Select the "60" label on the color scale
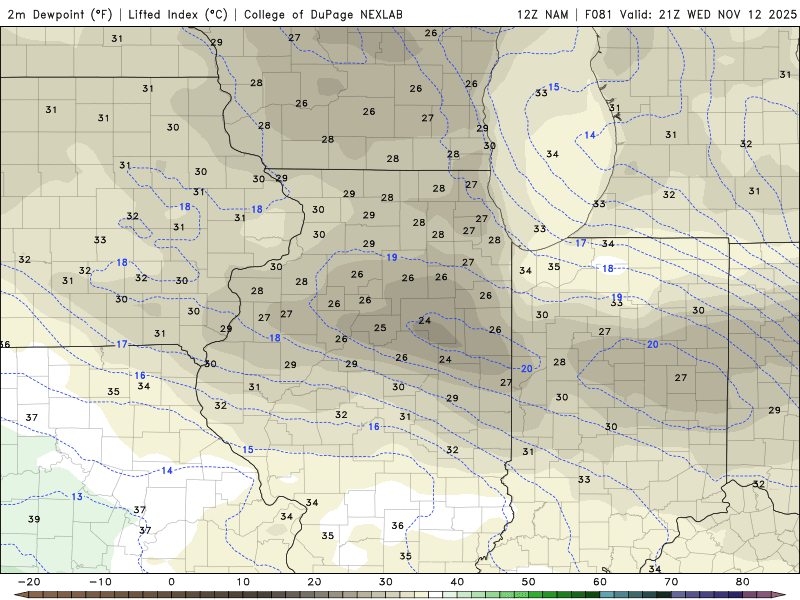 coord(600,582)
